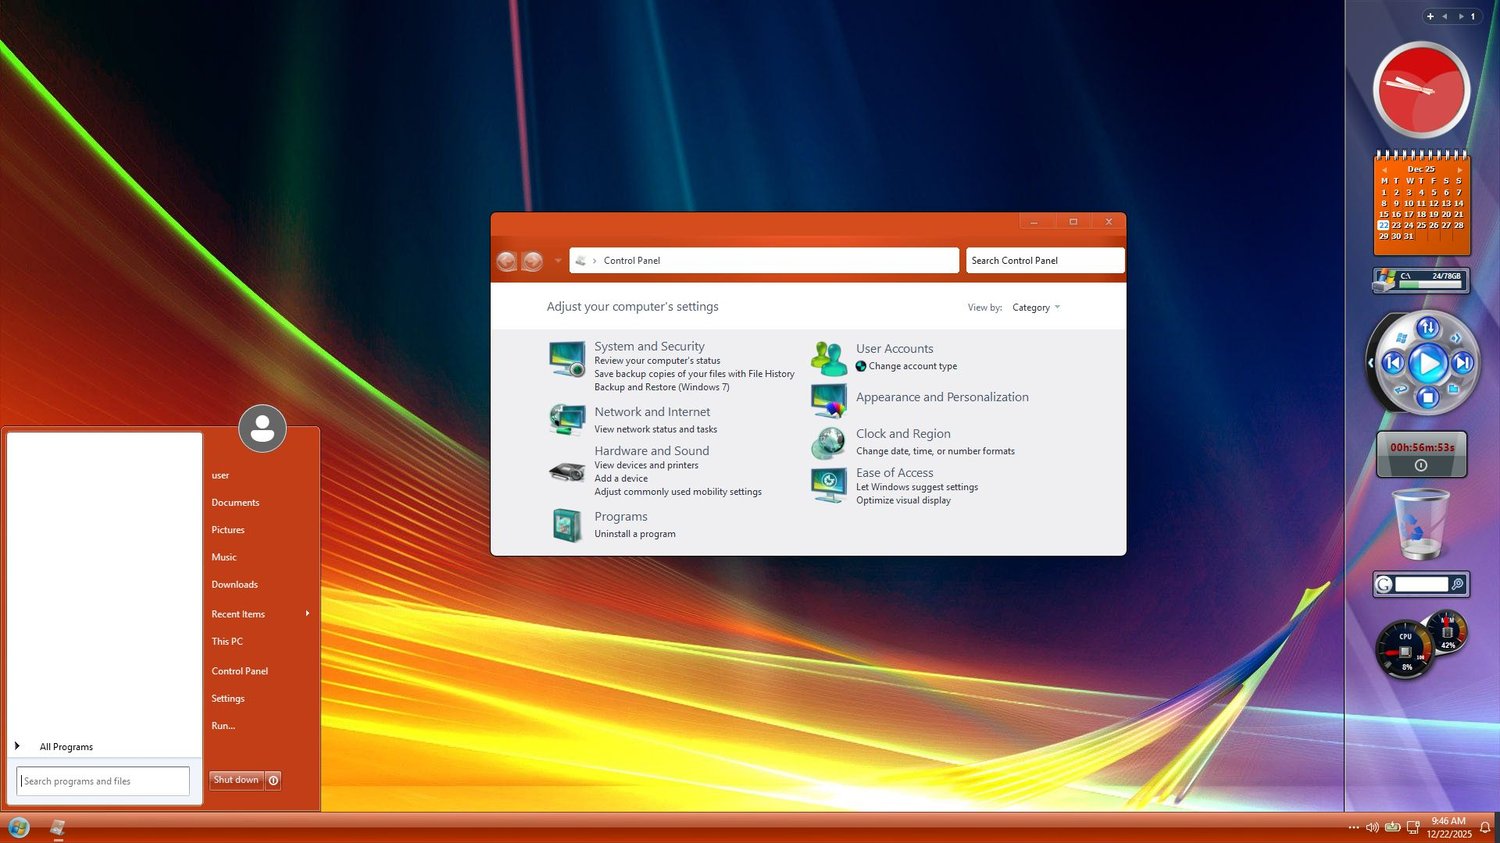
Task: Stop playback in the media gadget
Action: (x=1428, y=398)
